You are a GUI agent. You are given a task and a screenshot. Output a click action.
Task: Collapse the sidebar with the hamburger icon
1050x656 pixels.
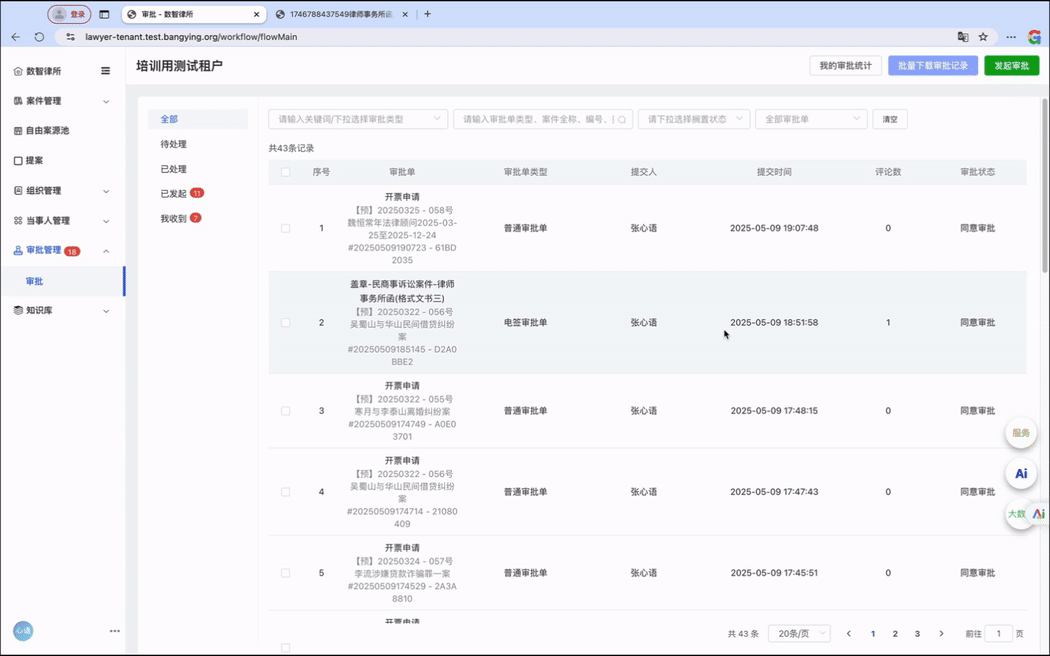105,71
